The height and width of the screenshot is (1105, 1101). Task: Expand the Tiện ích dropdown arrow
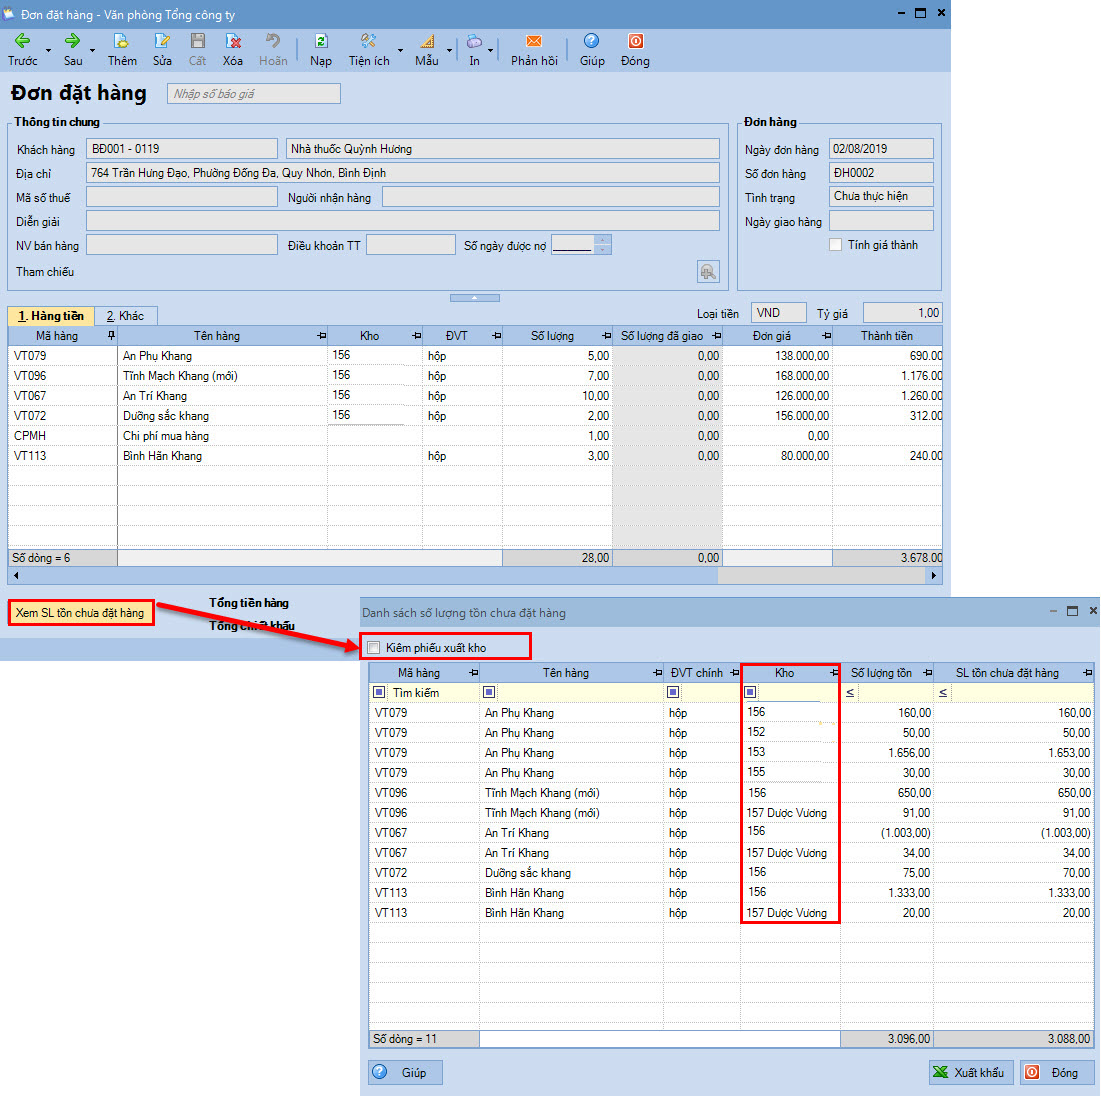[x=400, y=50]
